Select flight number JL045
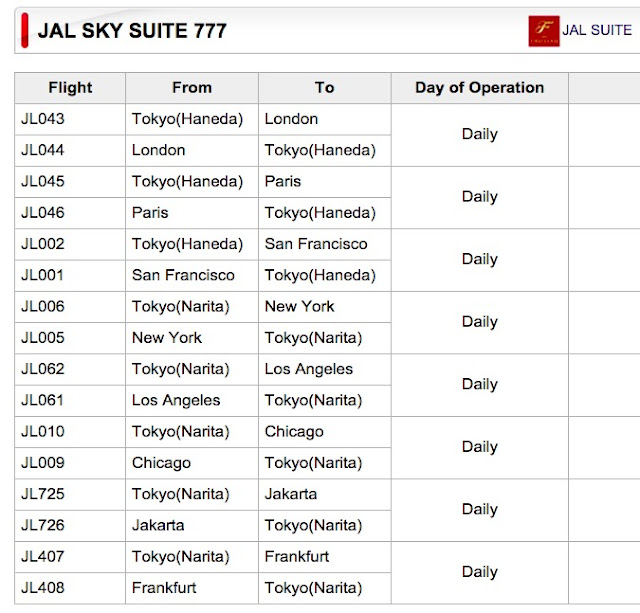Viewport: 640px width, 613px height. pos(43,181)
